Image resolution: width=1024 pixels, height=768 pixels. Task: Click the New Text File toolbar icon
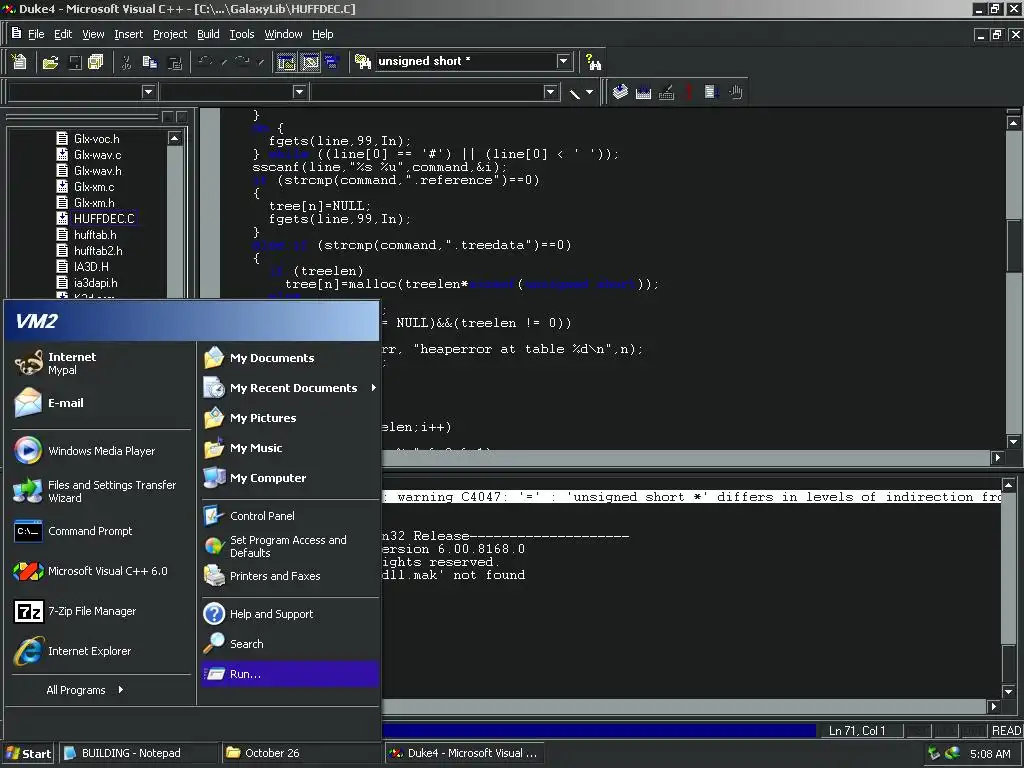click(x=19, y=61)
